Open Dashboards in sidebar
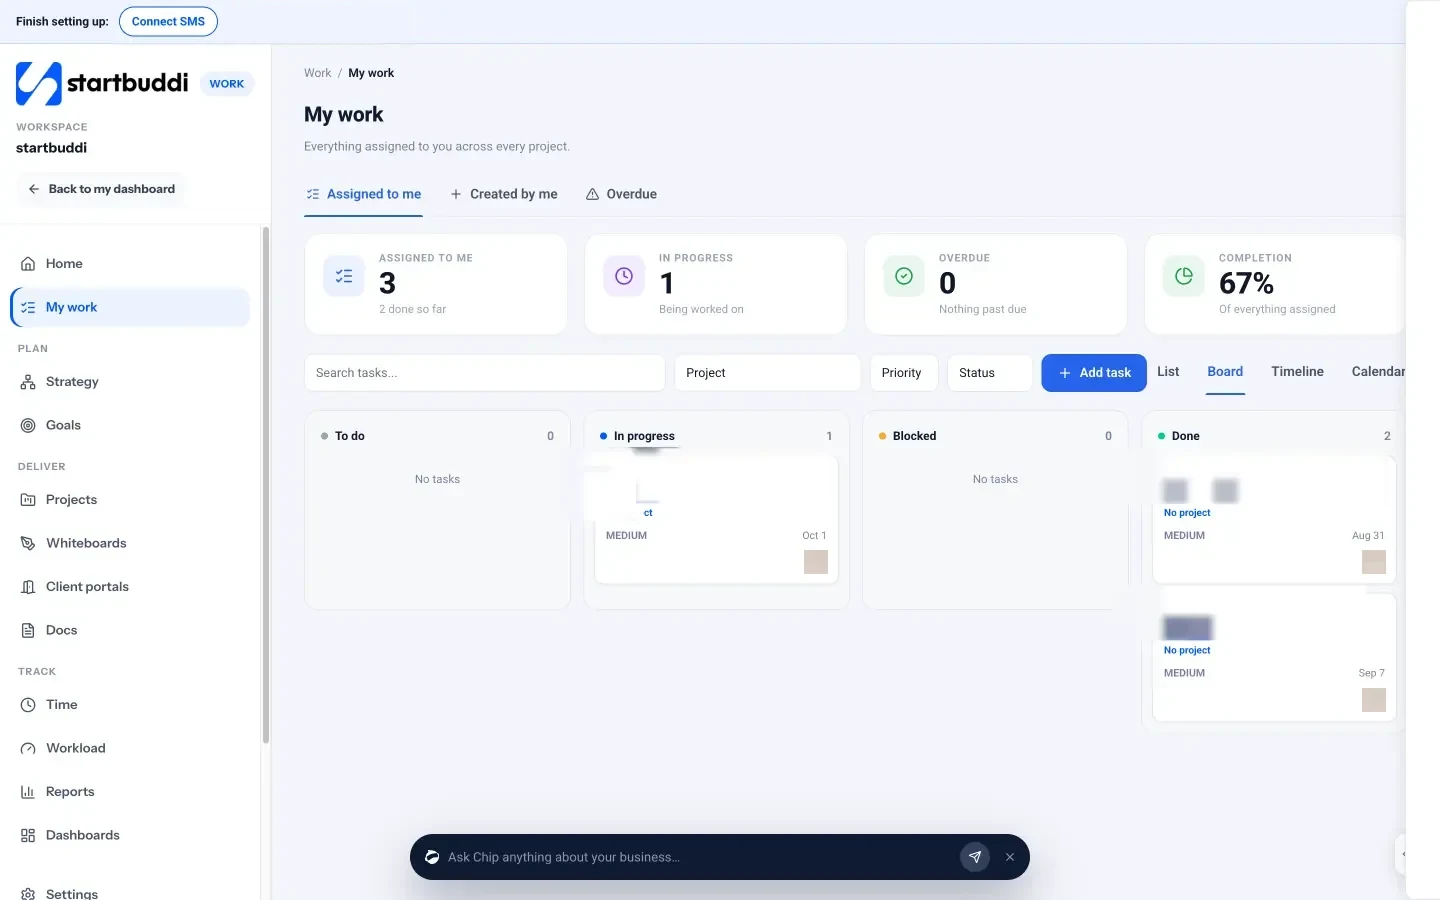The width and height of the screenshot is (1440, 900). [x=130, y=835]
